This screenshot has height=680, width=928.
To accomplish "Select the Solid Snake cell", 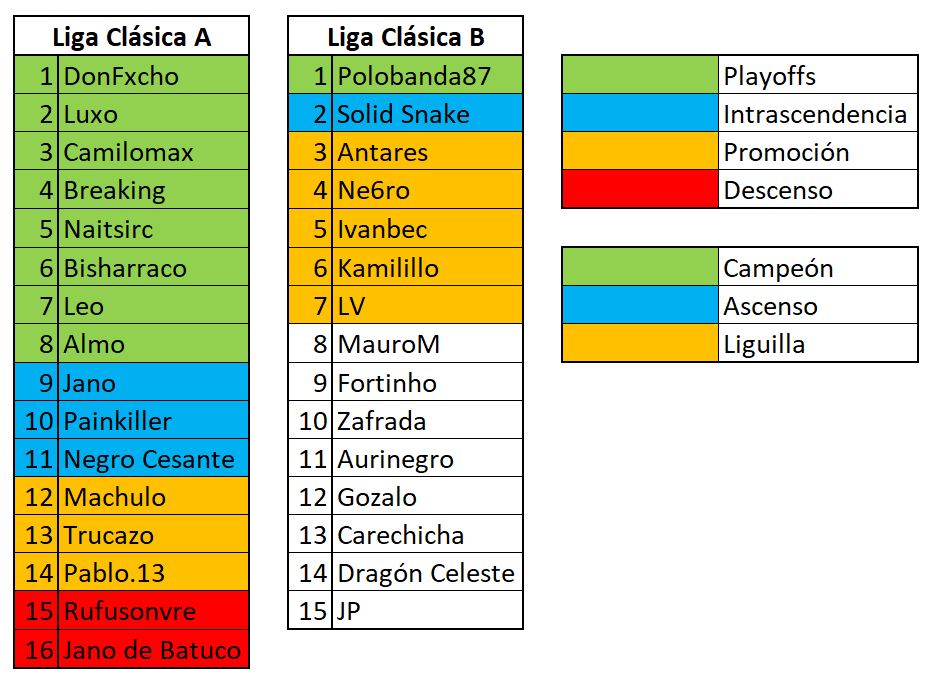I will [x=427, y=113].
